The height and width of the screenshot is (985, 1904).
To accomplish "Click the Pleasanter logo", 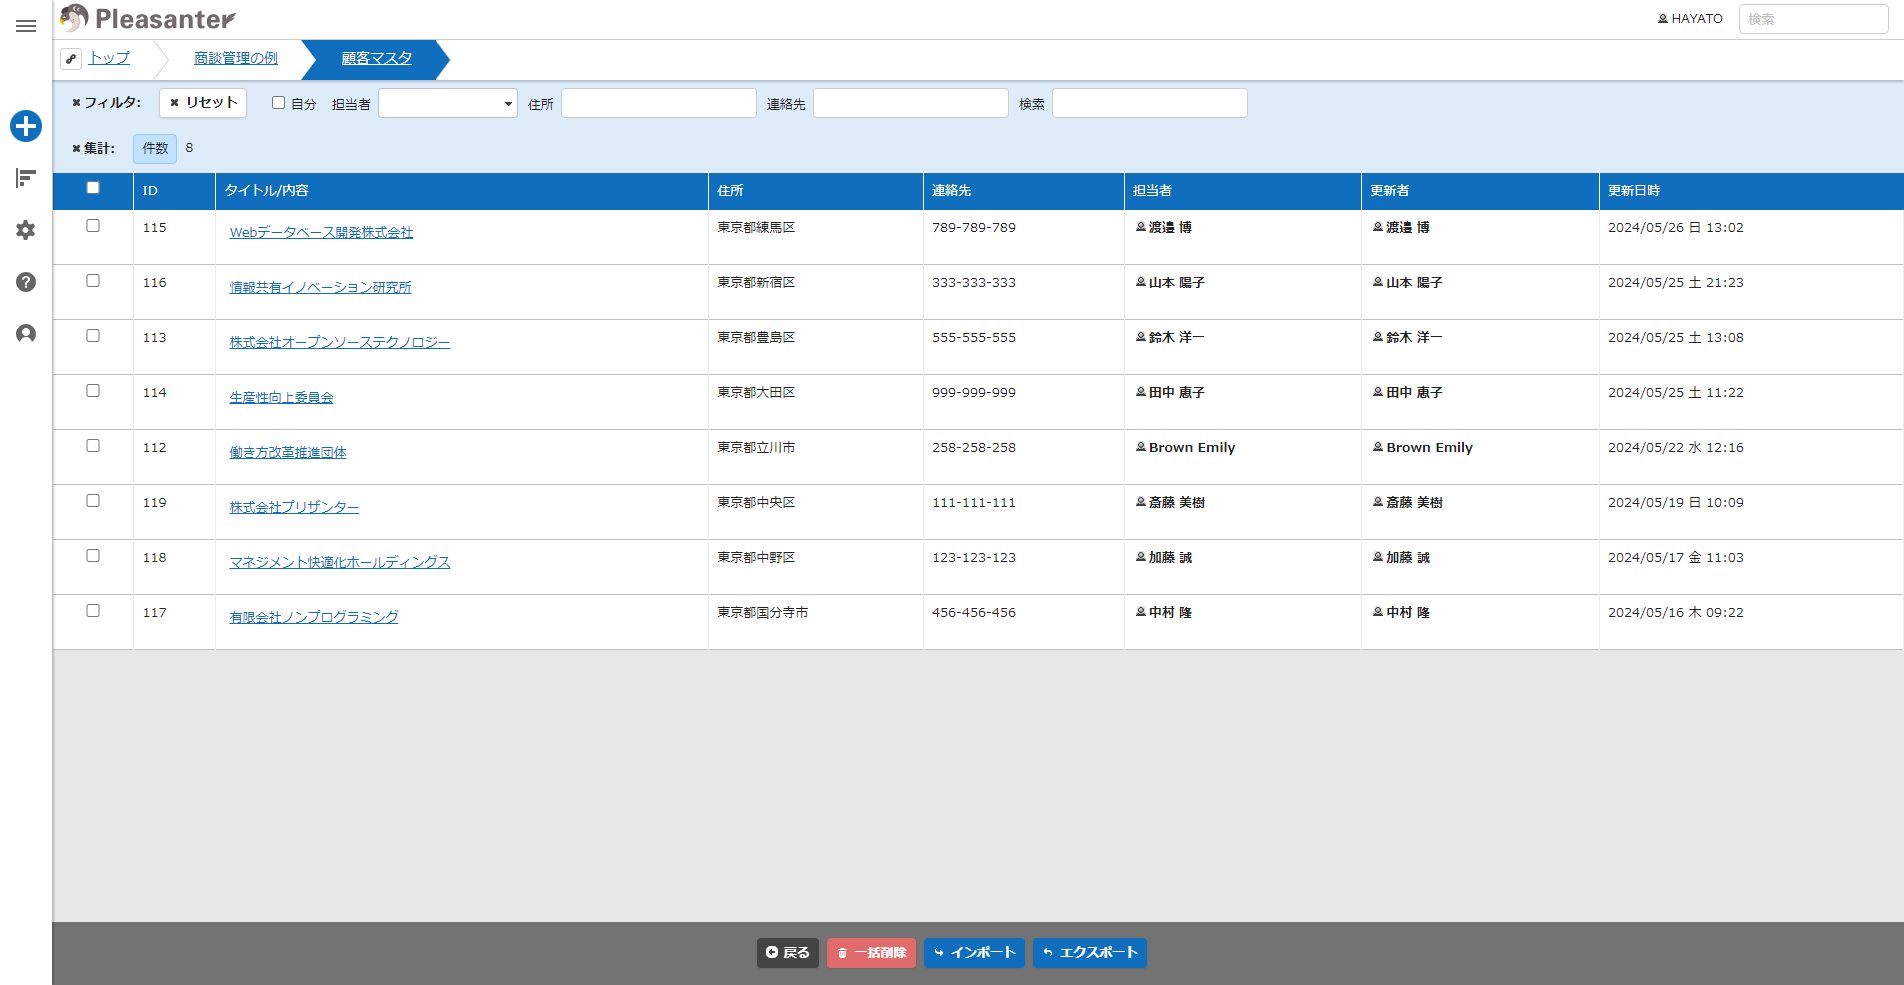I will pyautogui.click(x=148, y=18).
